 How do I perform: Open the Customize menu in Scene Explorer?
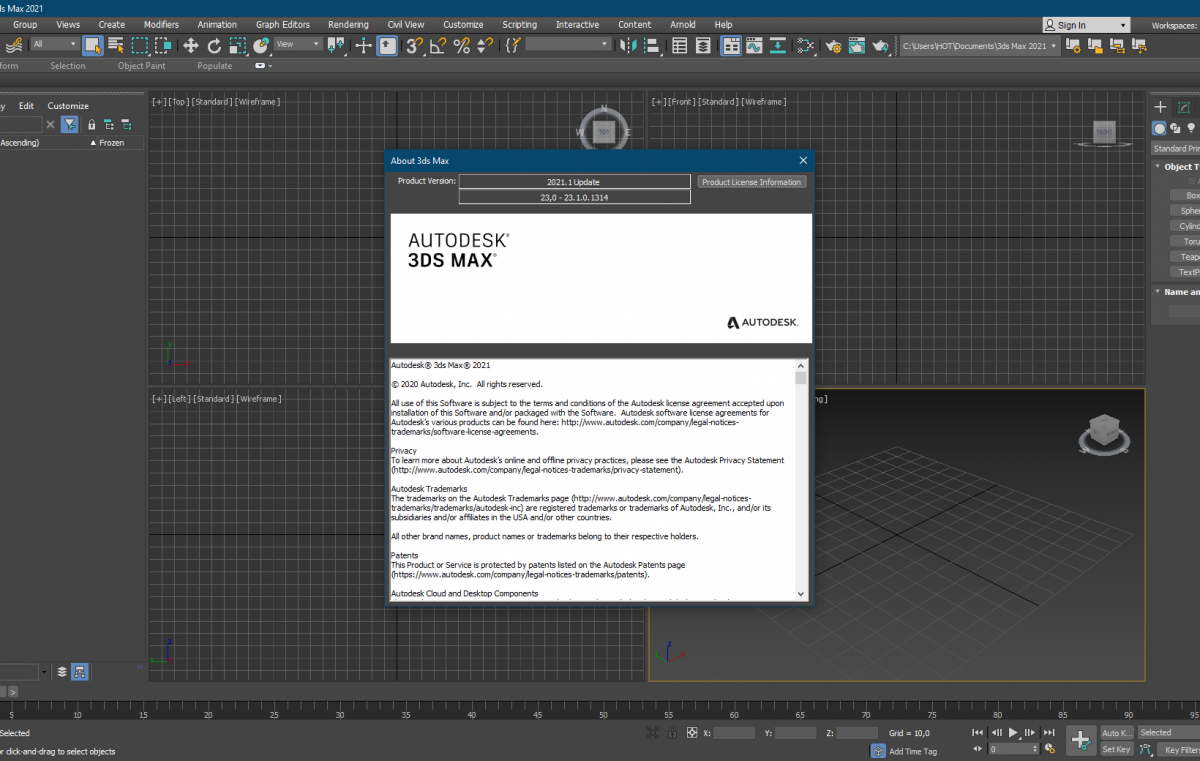[68, 106]
